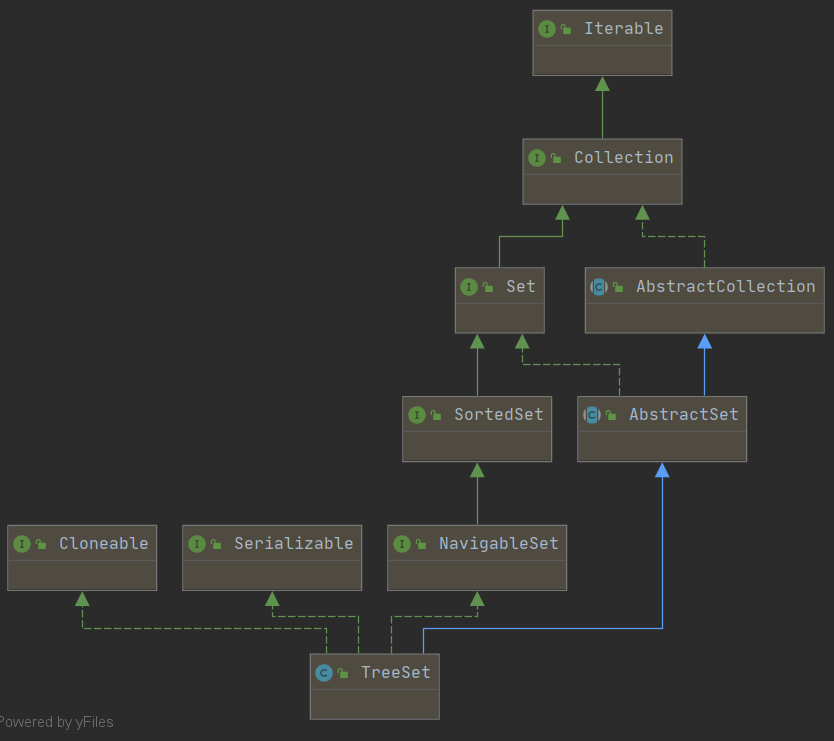
Task: Click the green interface icon beside Set
Action: tap(468, 287)
